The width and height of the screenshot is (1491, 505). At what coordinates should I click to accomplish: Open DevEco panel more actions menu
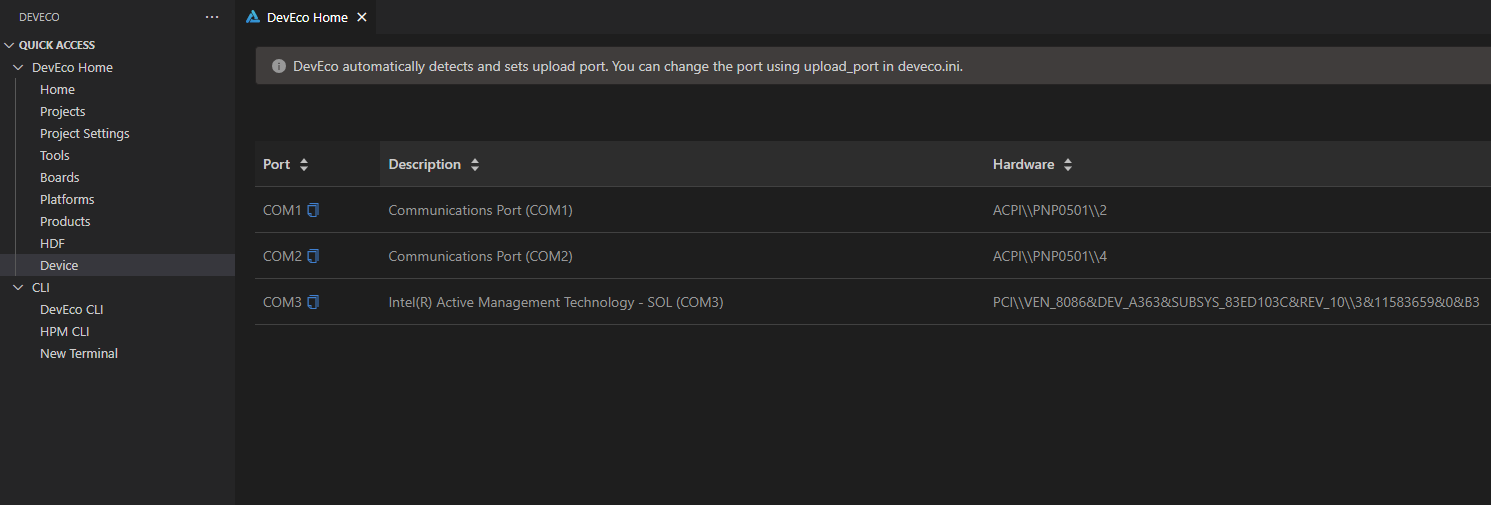coord(211,17)
